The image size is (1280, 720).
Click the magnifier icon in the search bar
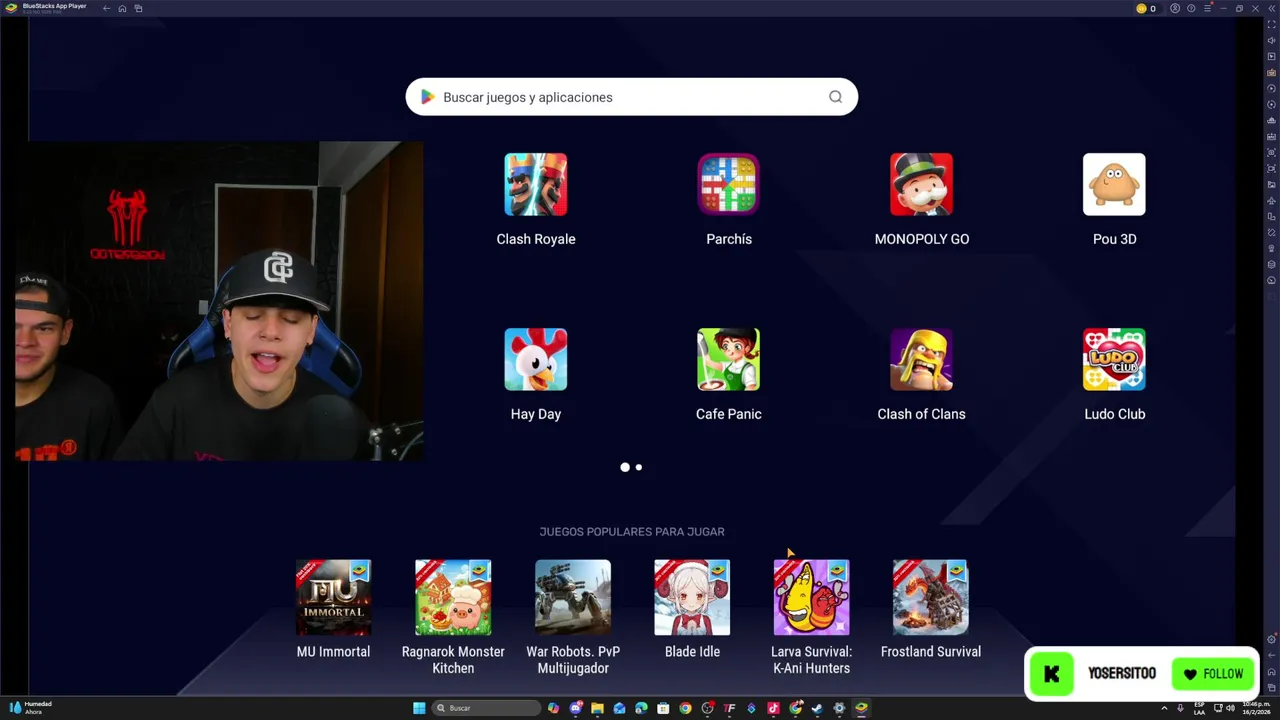tap(835, 97)
